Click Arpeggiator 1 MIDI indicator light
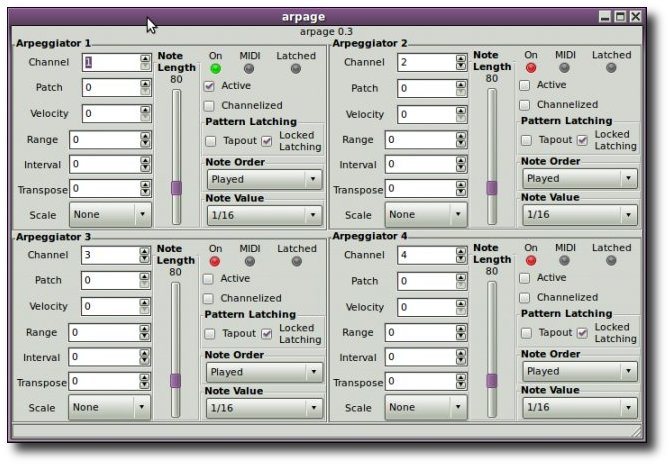The image size is (670, 466). click(249, 68)
